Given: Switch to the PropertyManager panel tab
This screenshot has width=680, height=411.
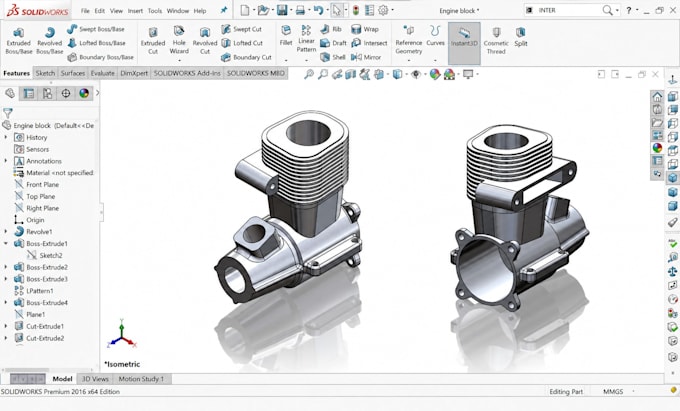Looking at the screenshot, I should pyautogui.click(x=29, y=93).
